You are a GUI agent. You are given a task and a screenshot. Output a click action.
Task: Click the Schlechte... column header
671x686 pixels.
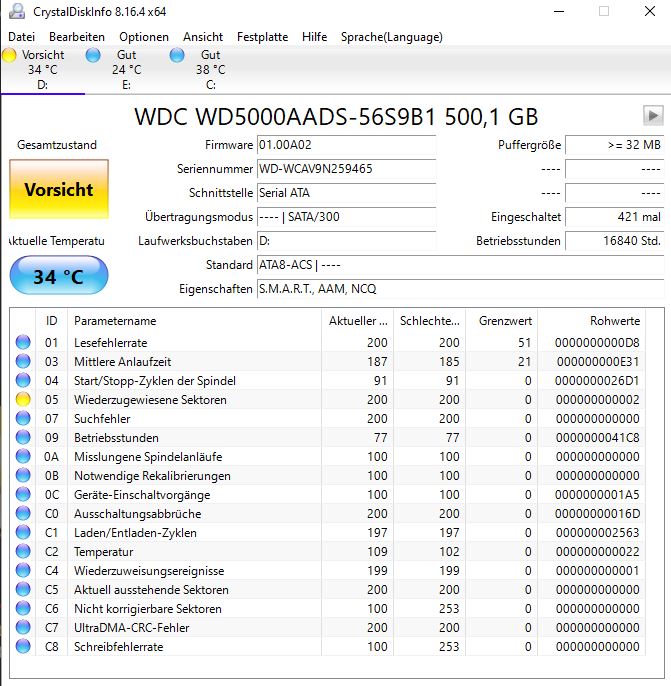coord(430,321)
